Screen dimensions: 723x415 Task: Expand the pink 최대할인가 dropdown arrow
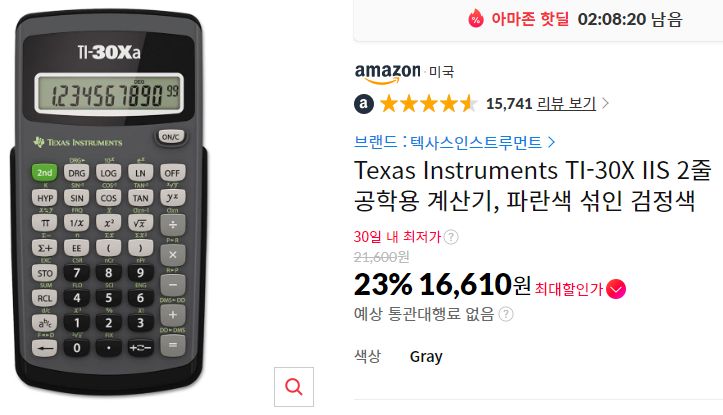tap(616, 289)
